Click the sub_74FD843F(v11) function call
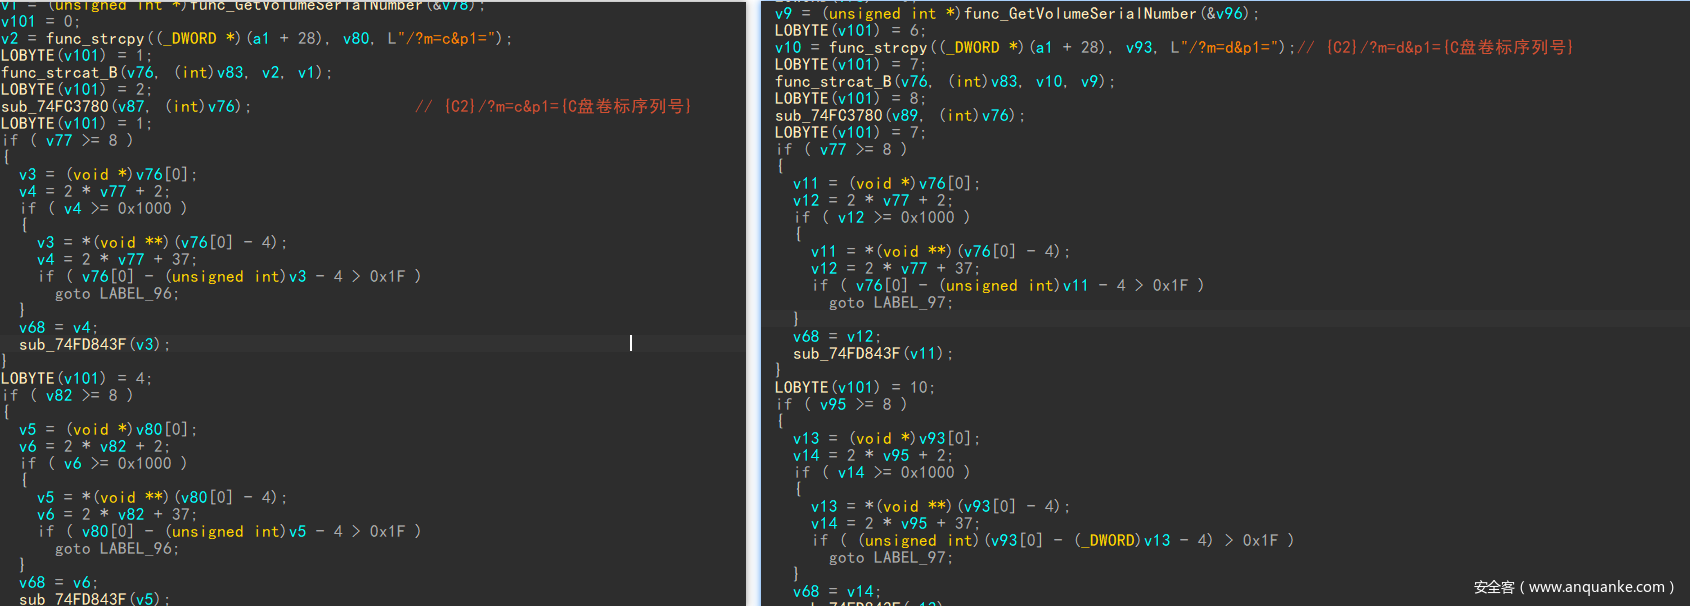 (872, 354)
